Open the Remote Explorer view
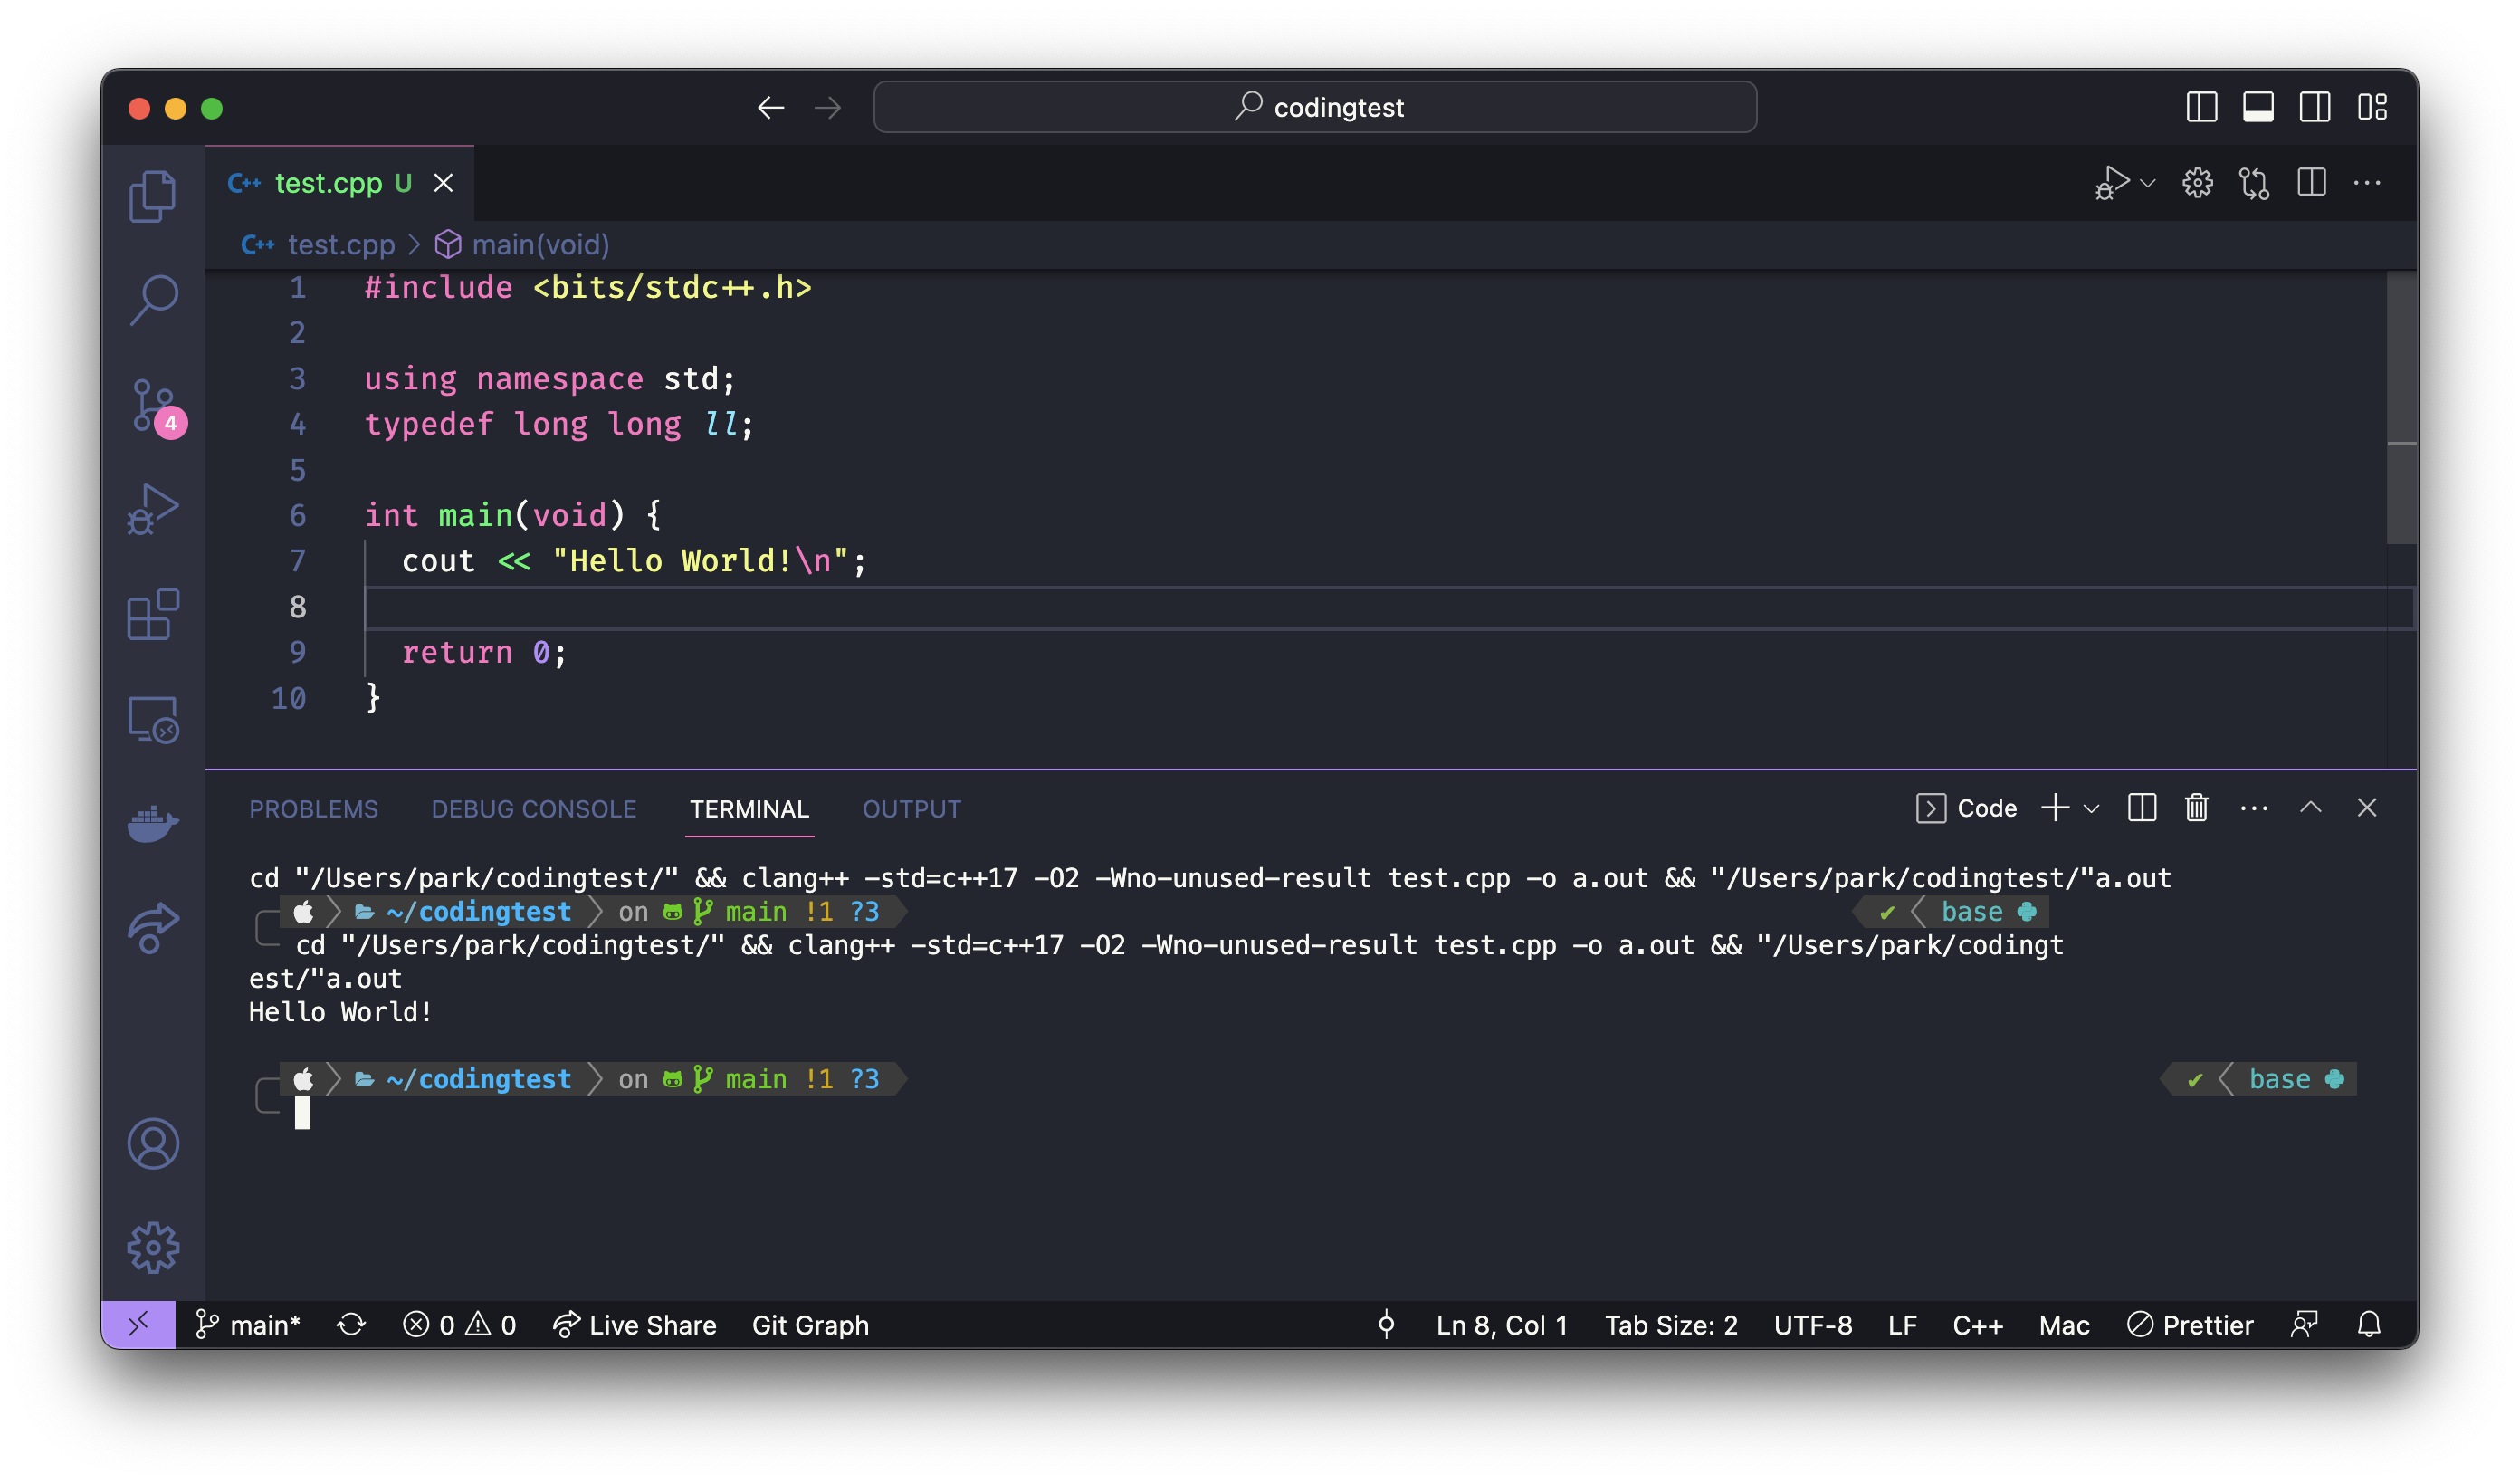 pos(153,720)
